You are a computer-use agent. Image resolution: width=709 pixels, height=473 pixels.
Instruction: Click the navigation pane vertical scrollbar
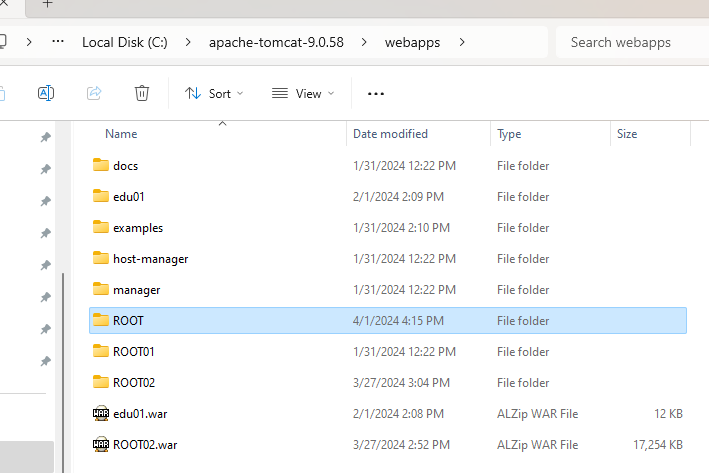(x=63, y=372)
